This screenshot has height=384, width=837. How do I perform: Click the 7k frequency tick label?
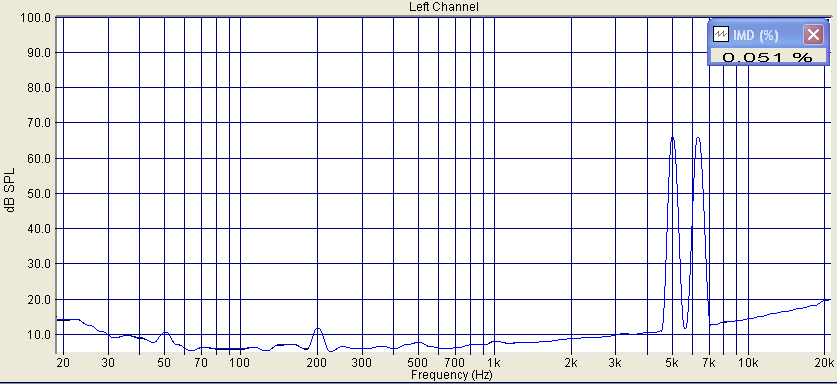click(709, 364)
